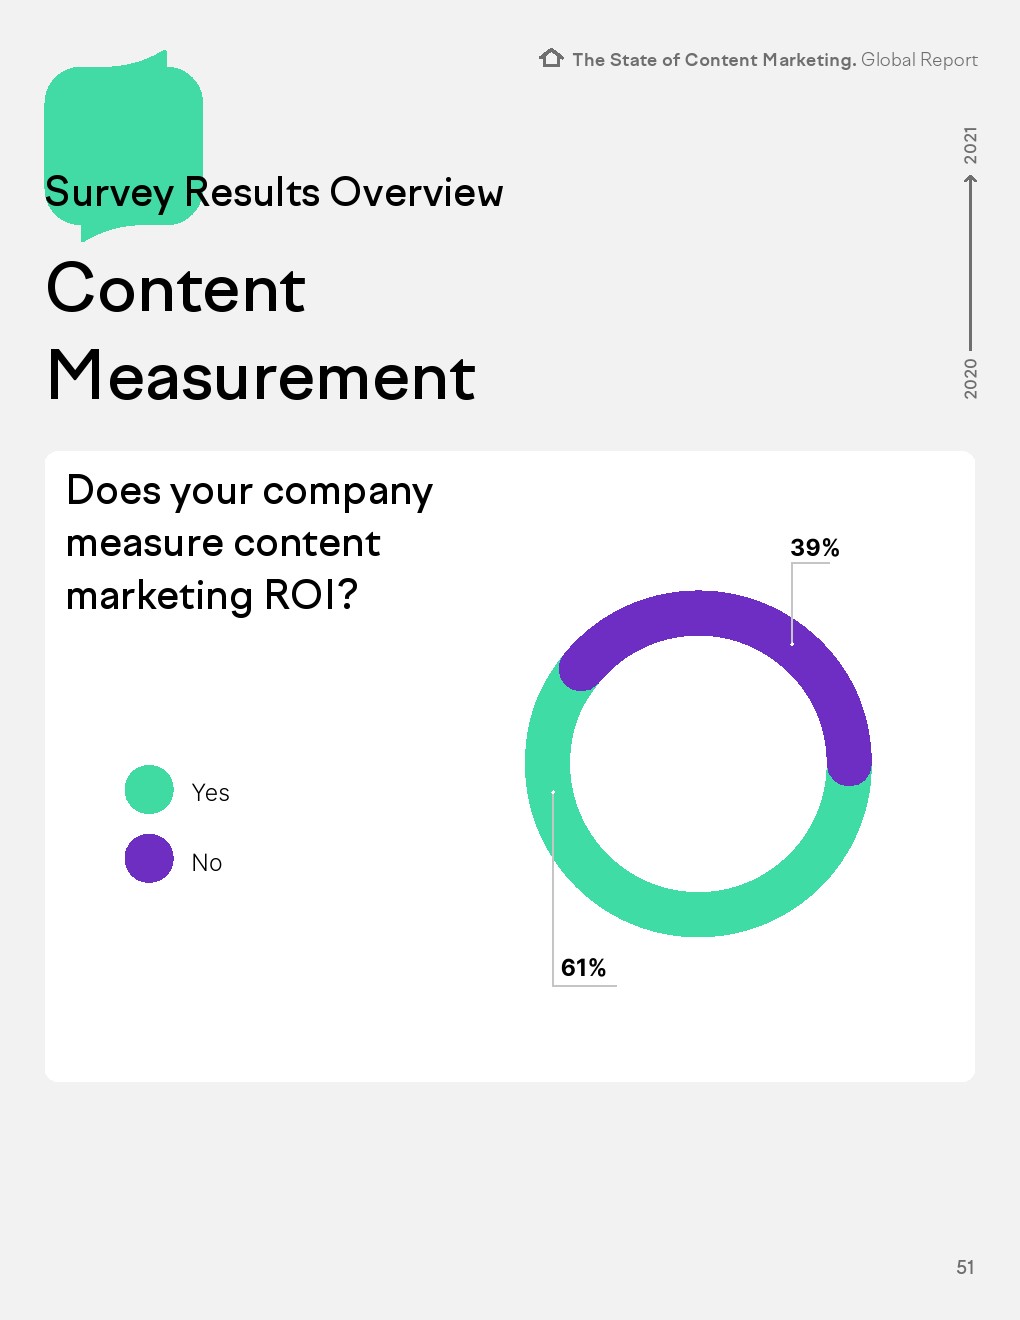Viewport: 1020px width, 1320px height.
Task: Click the Content Measurement title
Action: [260, 332]
